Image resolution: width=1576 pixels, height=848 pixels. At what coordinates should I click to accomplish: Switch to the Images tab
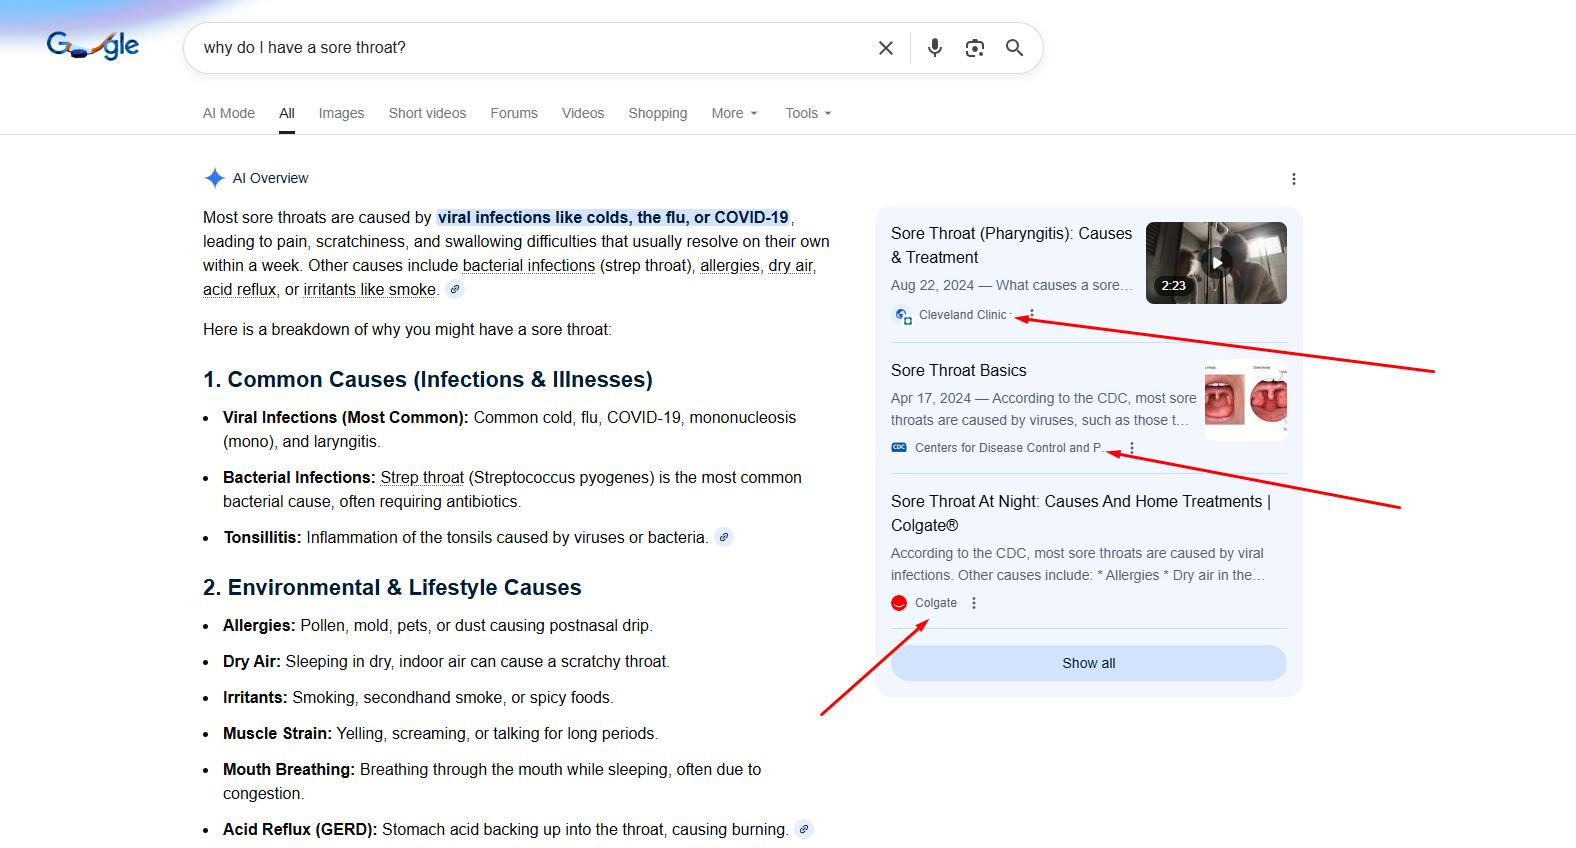[341, 113]
